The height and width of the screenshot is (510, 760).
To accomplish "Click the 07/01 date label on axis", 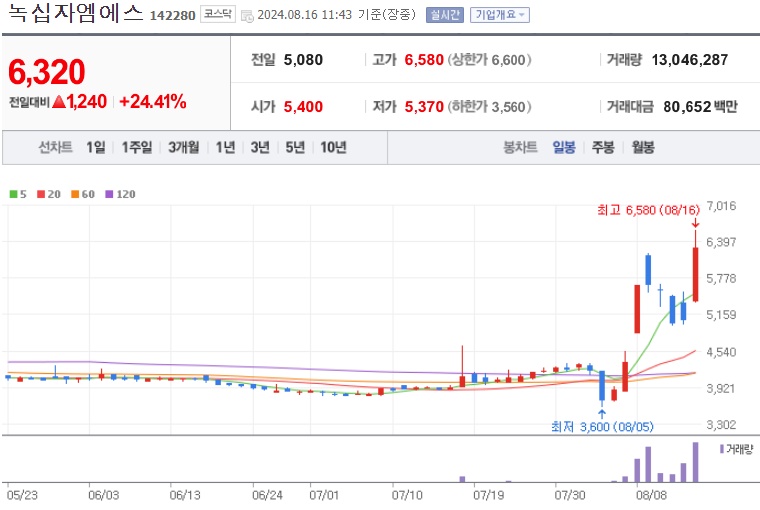I will 324,495.
